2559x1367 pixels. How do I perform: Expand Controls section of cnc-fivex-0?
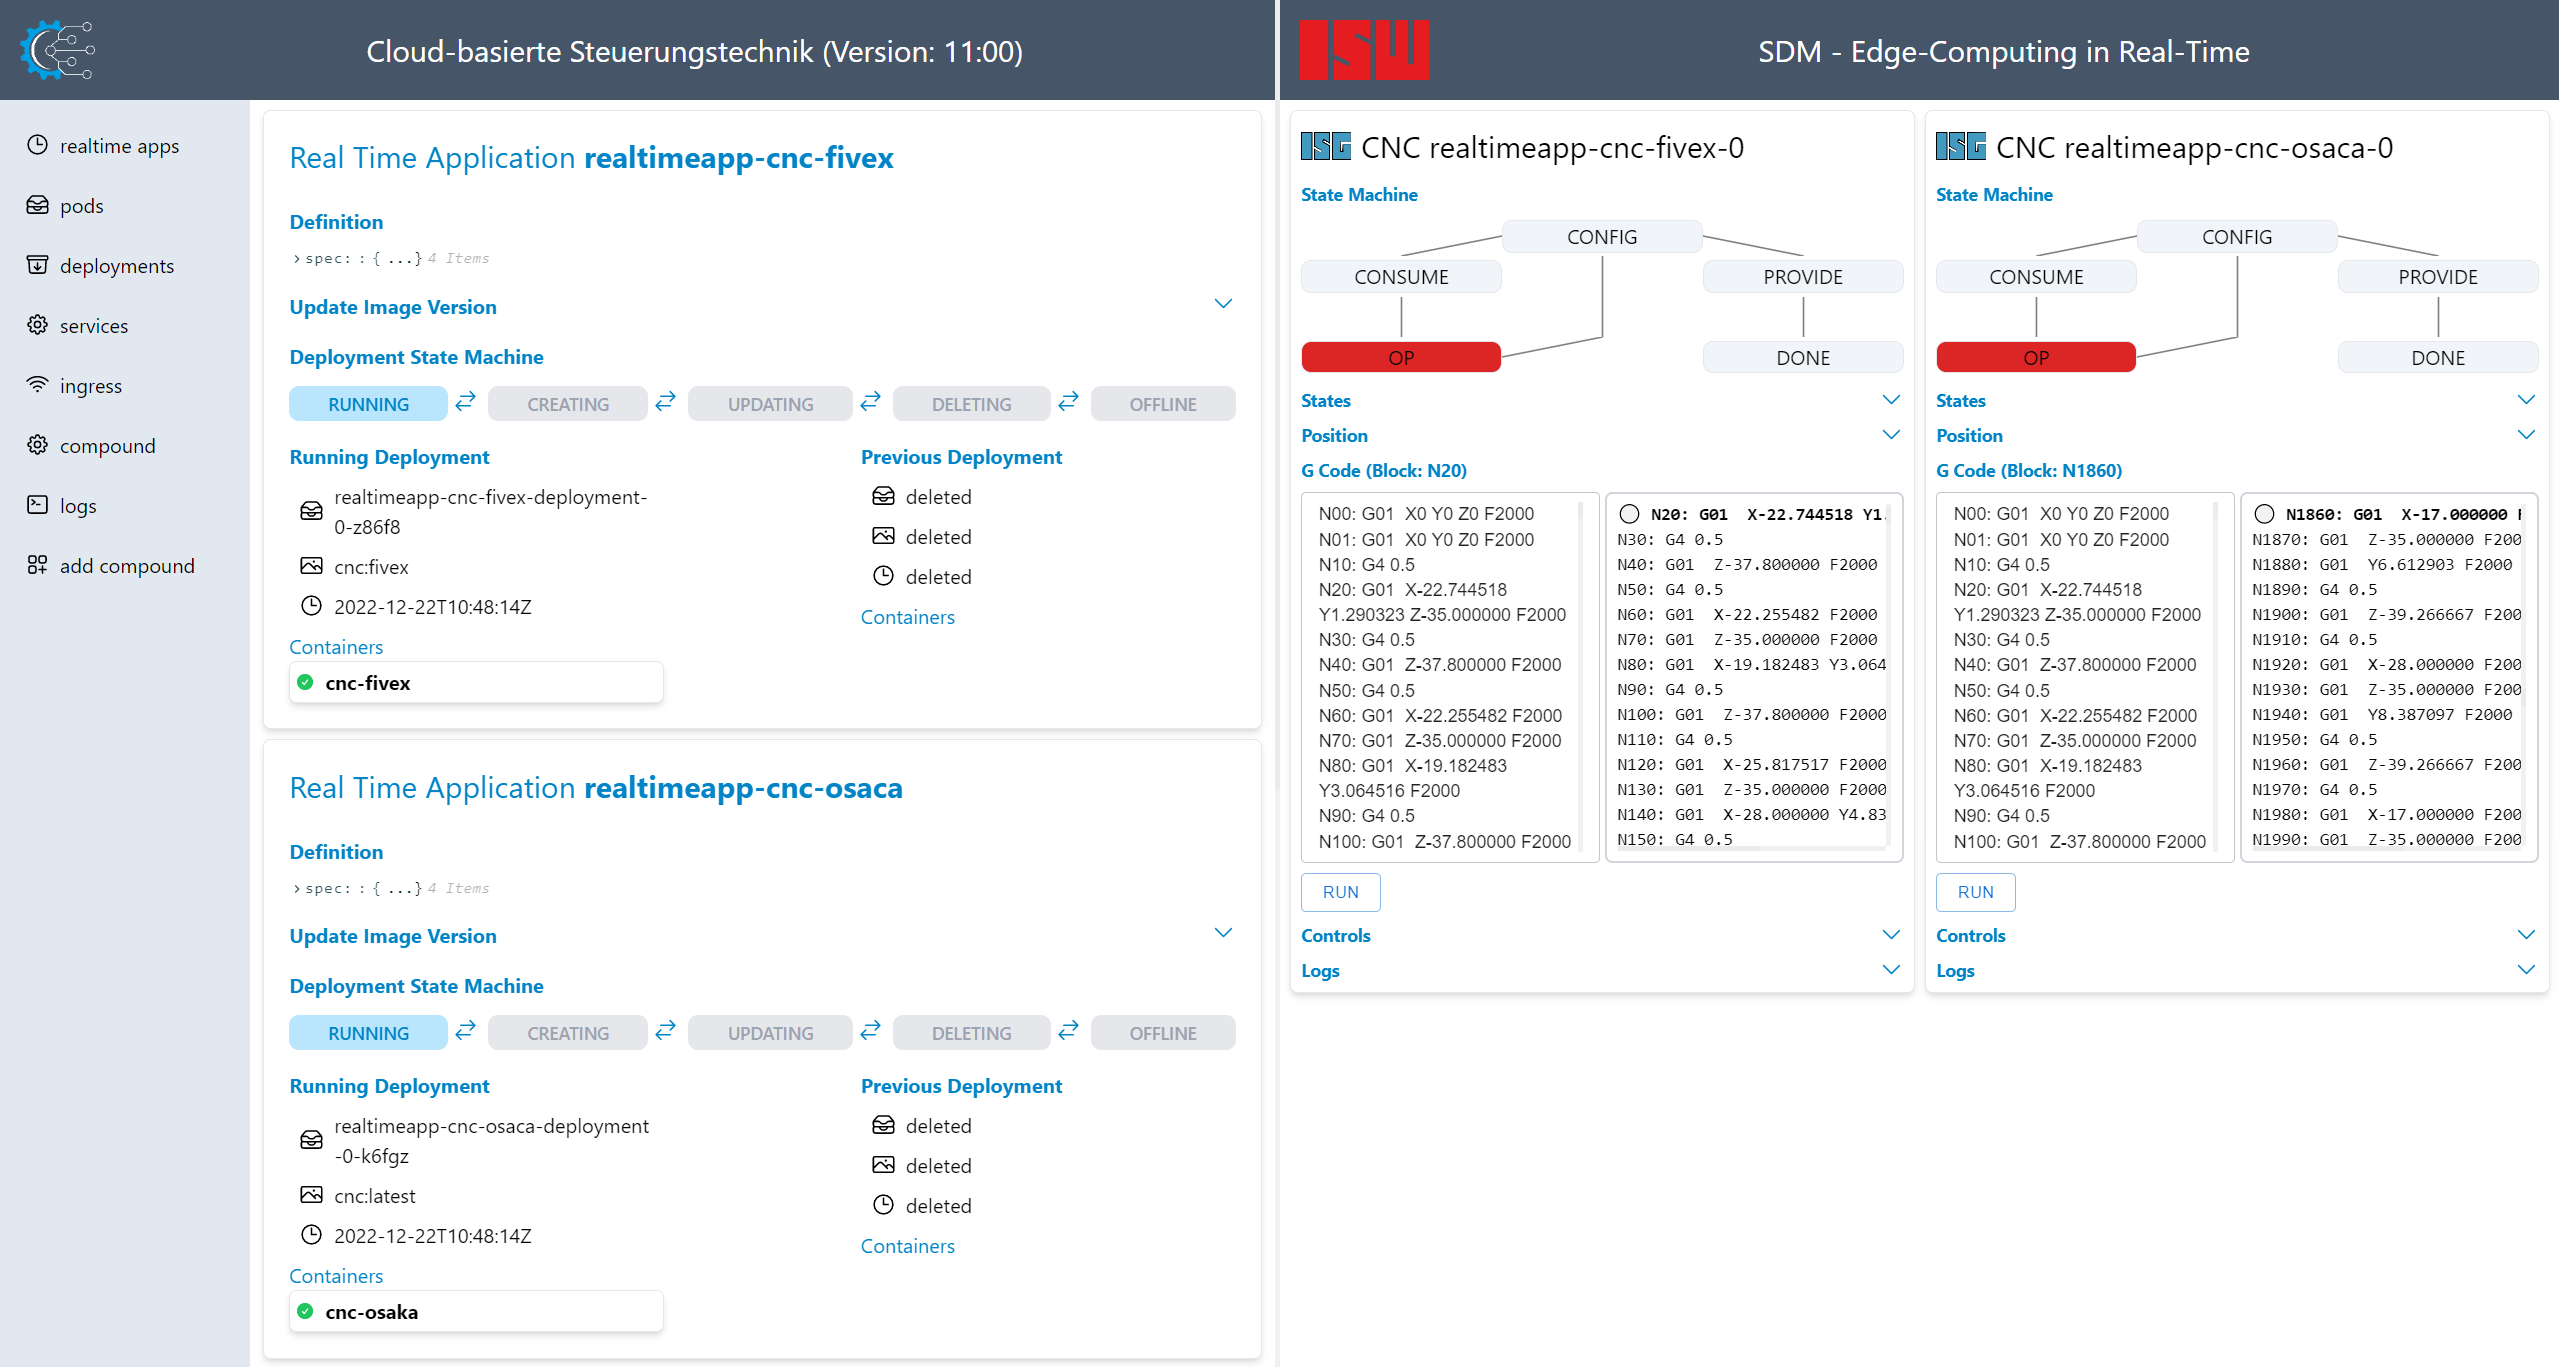point(1890,935)
